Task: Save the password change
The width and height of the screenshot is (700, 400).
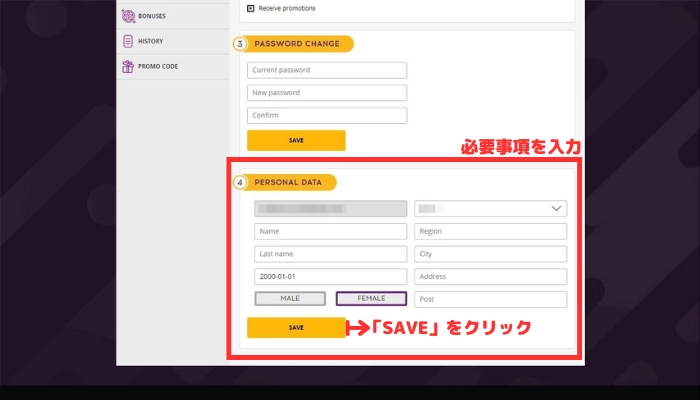Action: click(x=296, y=140)
